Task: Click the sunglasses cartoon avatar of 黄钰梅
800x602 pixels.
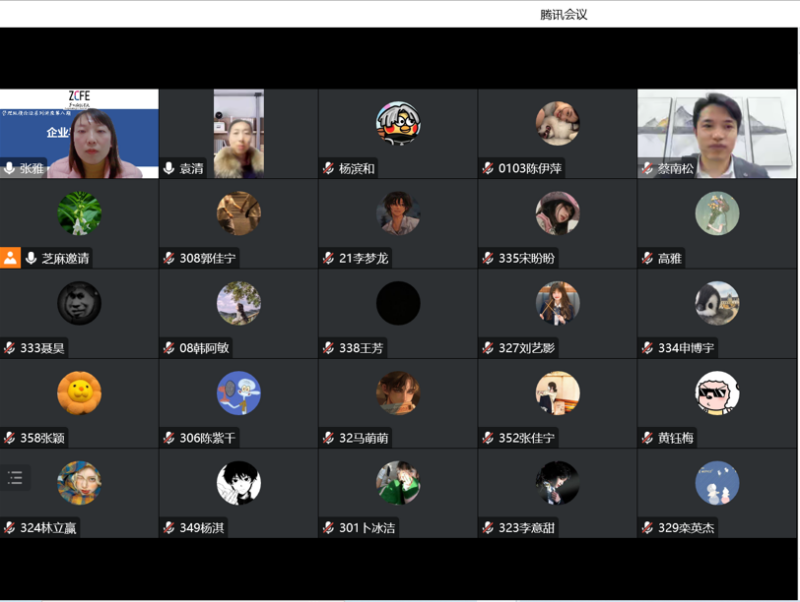Action: coord(717,393)
